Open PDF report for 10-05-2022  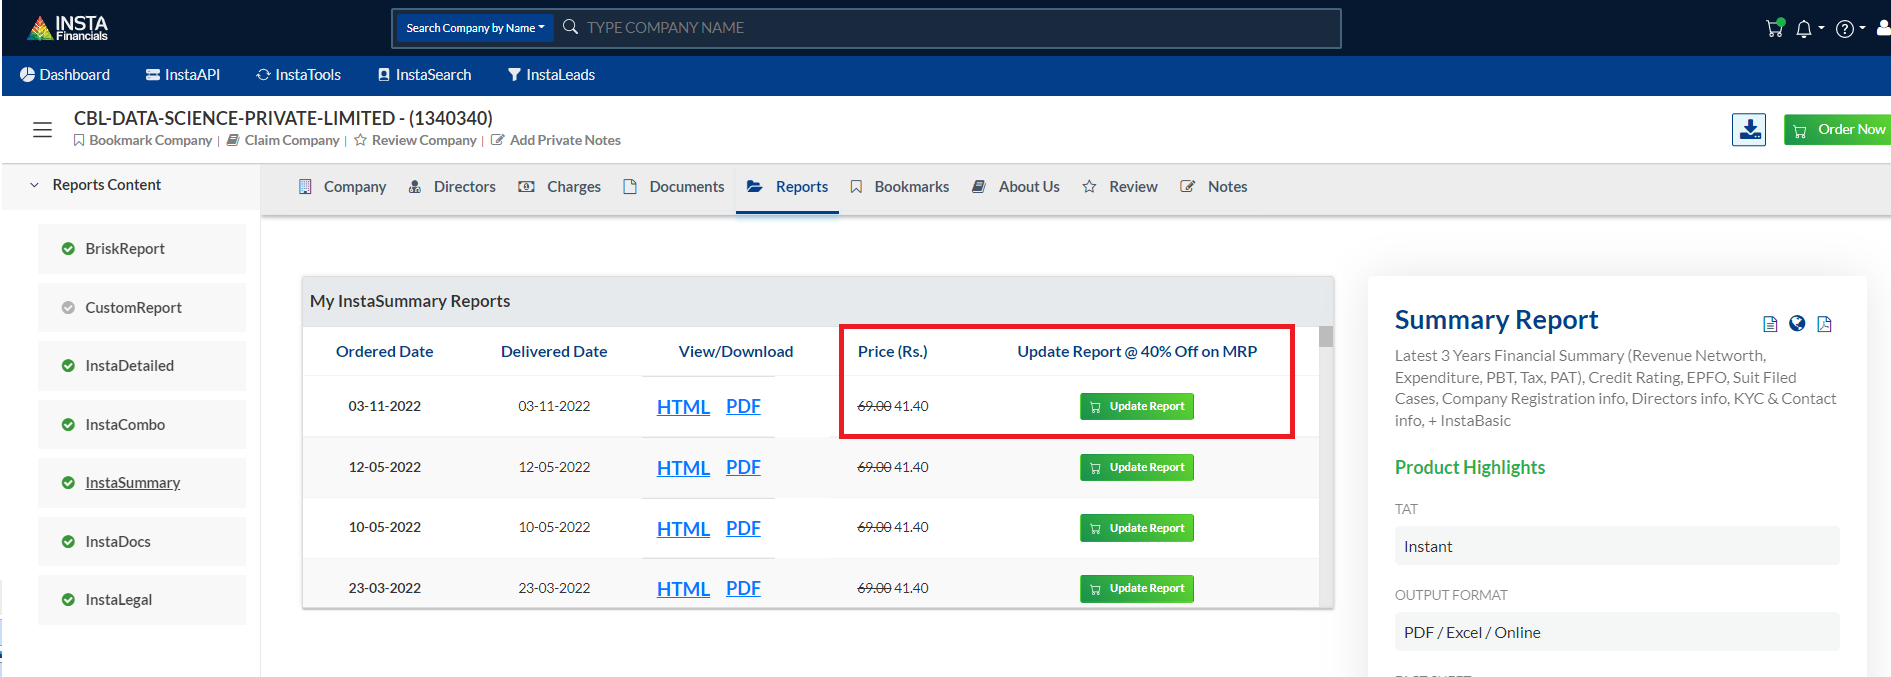click(743, 529)
